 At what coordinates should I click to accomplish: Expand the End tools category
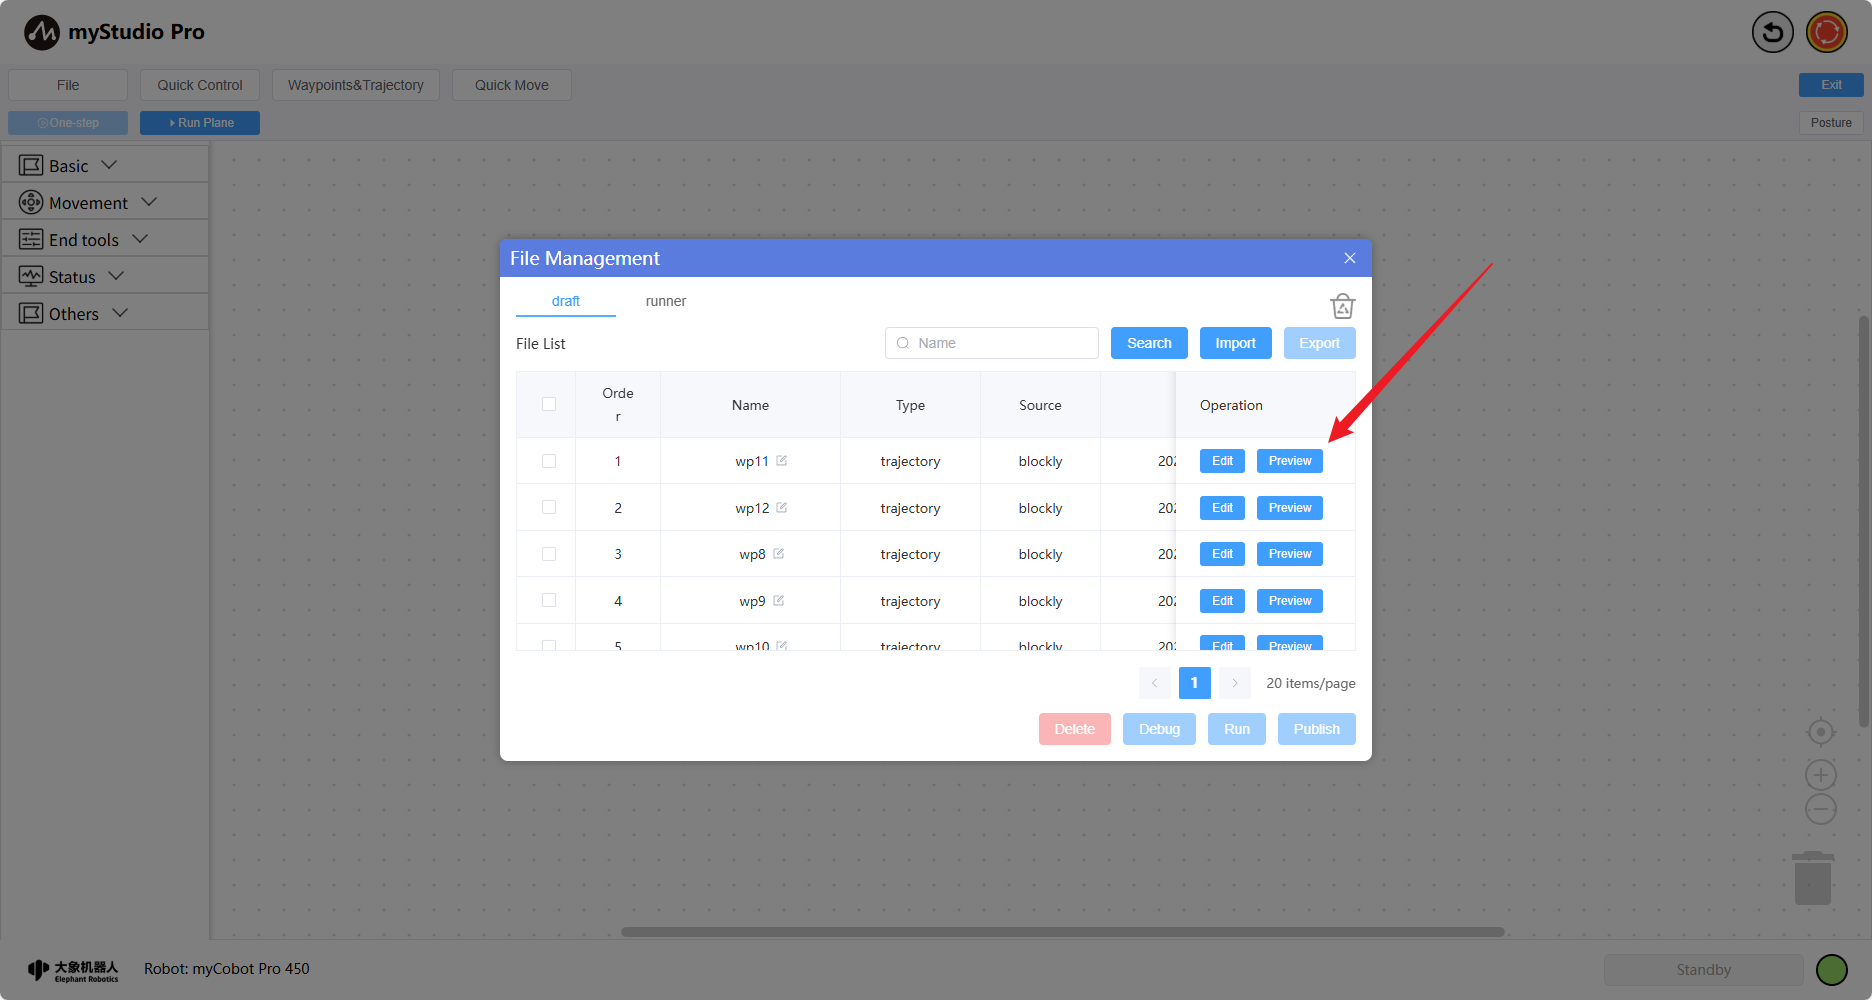(84, 240)
